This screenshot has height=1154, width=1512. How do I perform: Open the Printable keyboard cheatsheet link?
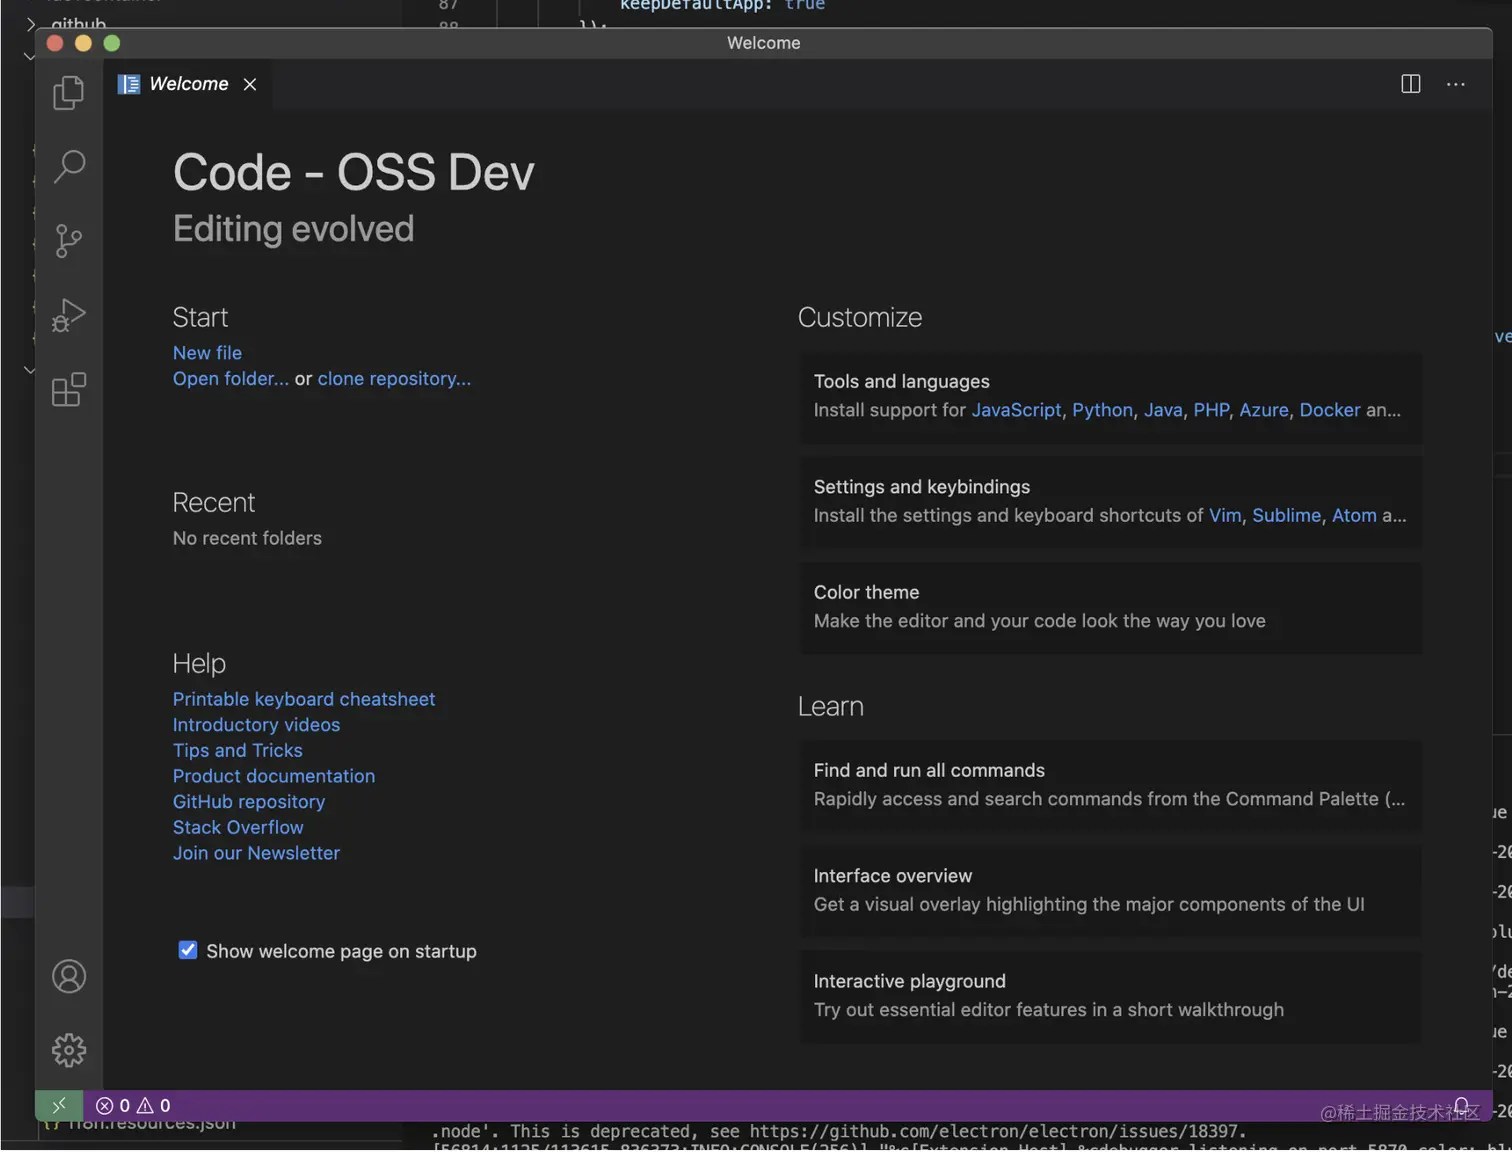click(x=304, y=699)
